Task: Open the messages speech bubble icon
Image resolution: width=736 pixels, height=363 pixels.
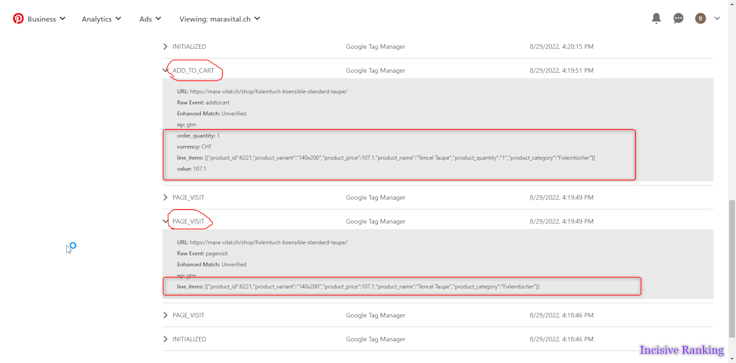Action: click(x=678, y=19)
